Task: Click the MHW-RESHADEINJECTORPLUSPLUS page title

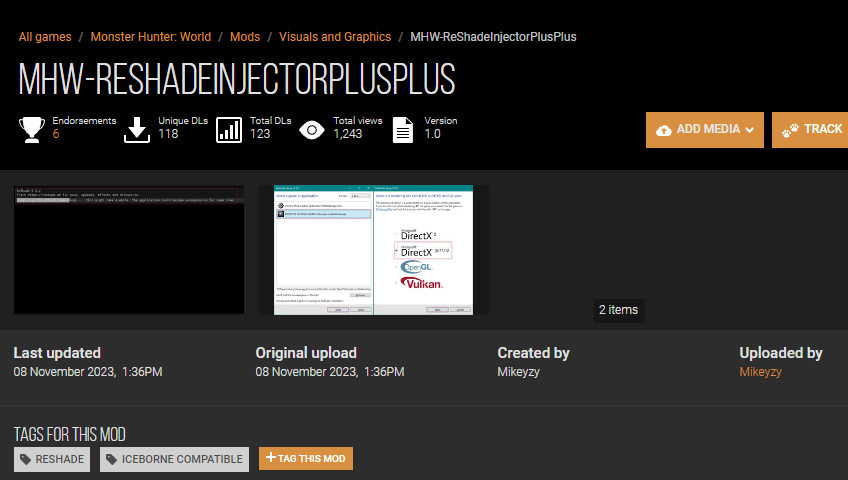Action: tap(237, 79)
